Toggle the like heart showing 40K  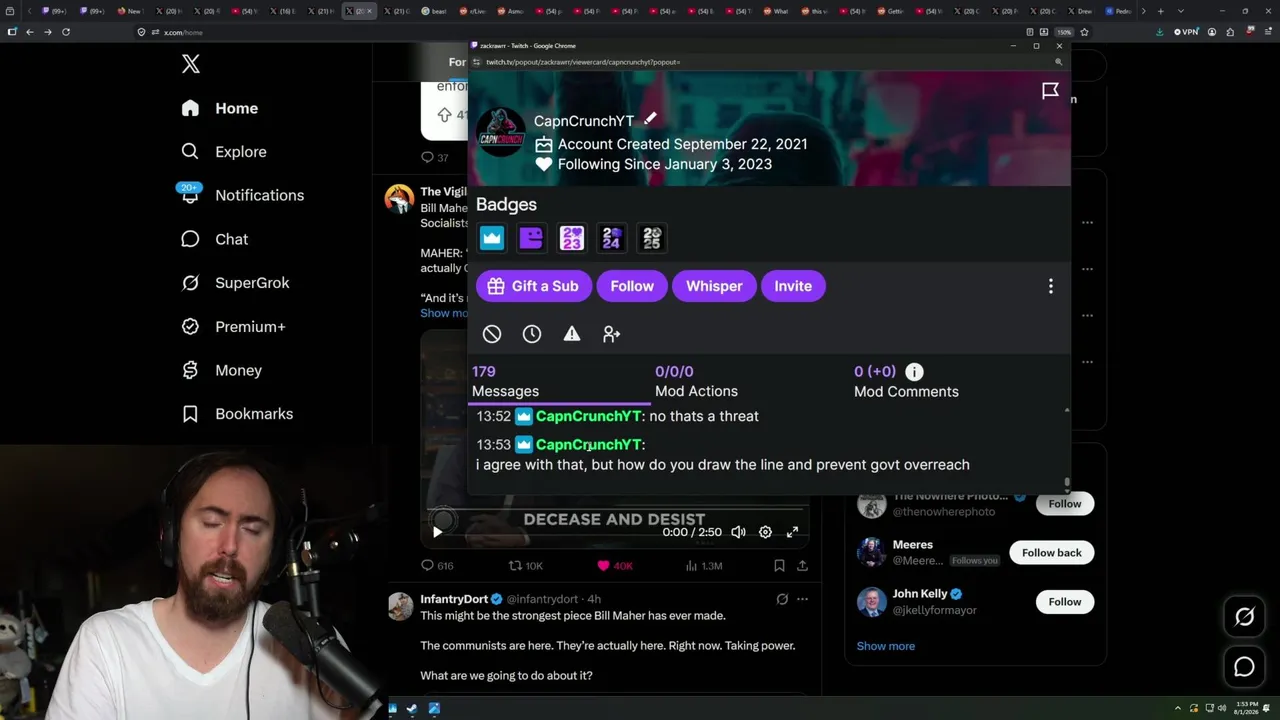pyautogui.click(x=603, y=566)
